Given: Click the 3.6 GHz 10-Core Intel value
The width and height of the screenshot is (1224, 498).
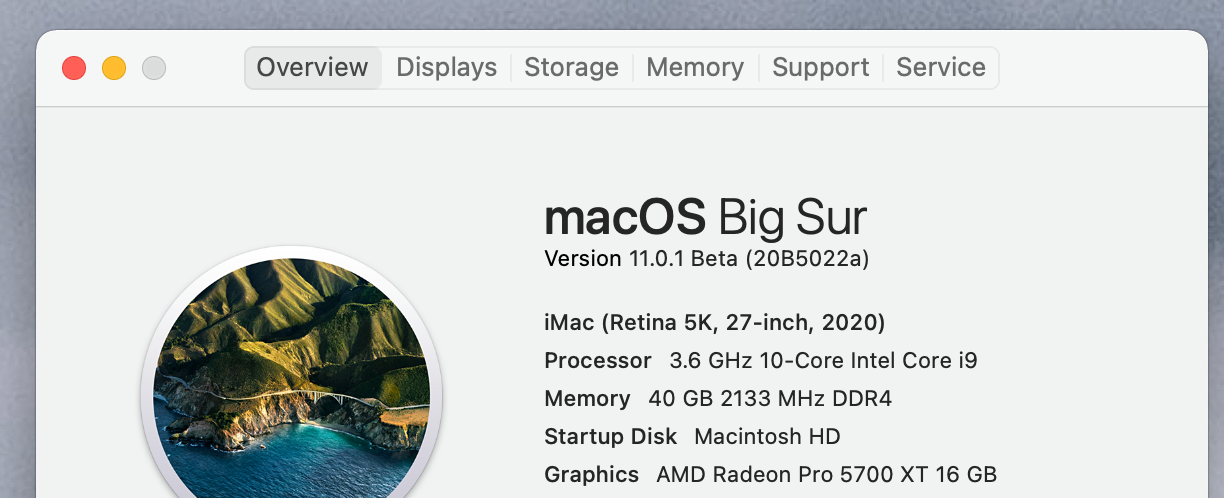Looking at the screenshot, I should 822,360.
